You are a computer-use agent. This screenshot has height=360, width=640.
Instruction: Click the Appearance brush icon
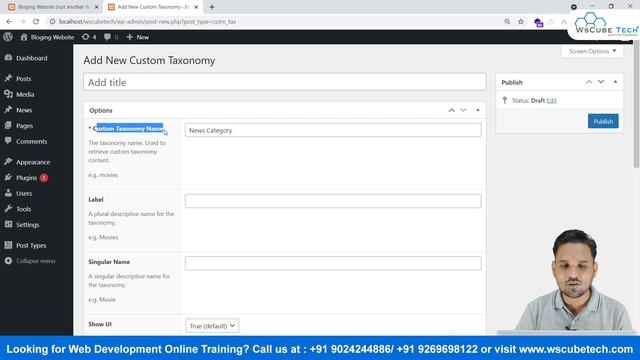pyautogui.click(x=8, y=162)
